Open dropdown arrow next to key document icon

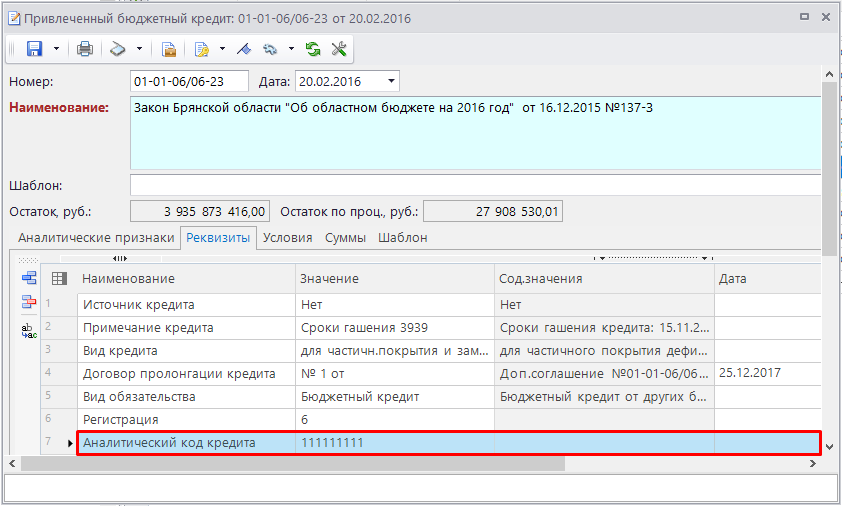pyautogui.click(x=222, y=49)
